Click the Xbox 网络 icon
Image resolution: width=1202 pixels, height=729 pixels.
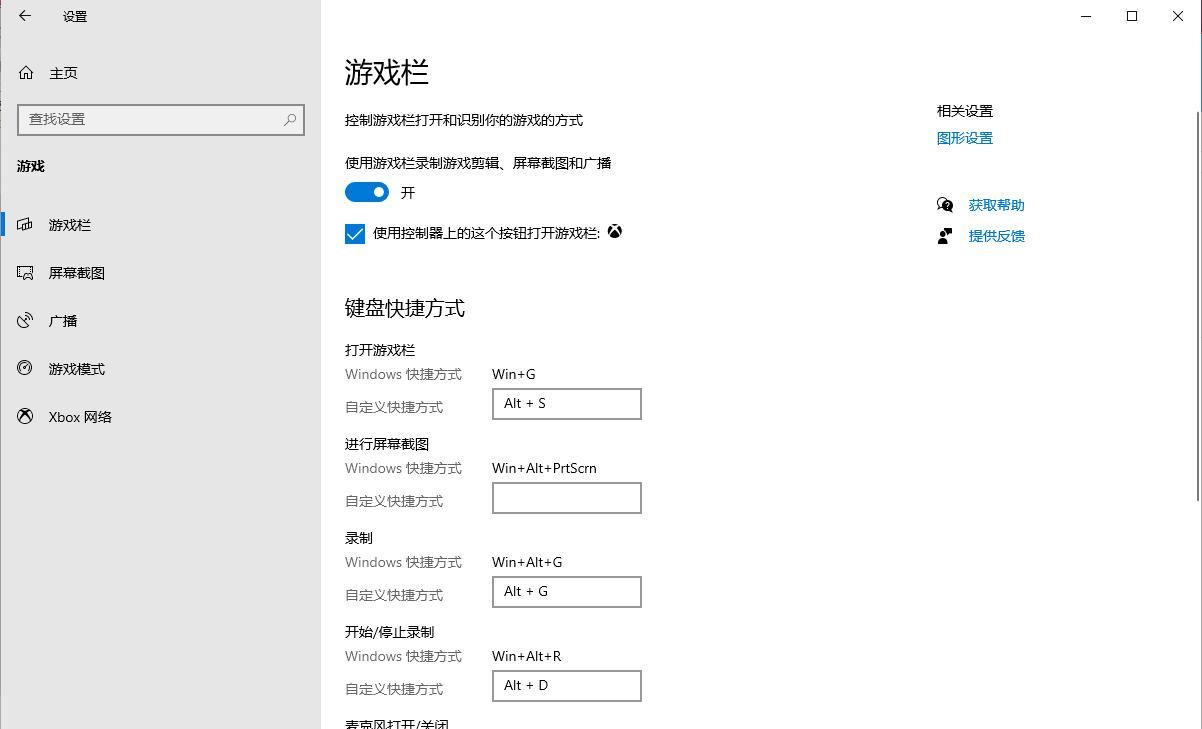(26, 417)
